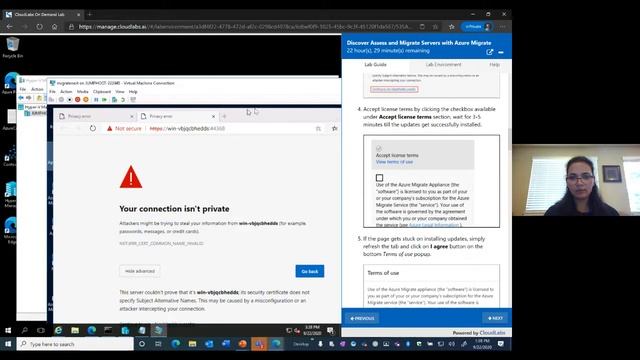The image size is (640, 360).
Task: Close the first Privacy error tab
Action: tap(131, 116)
